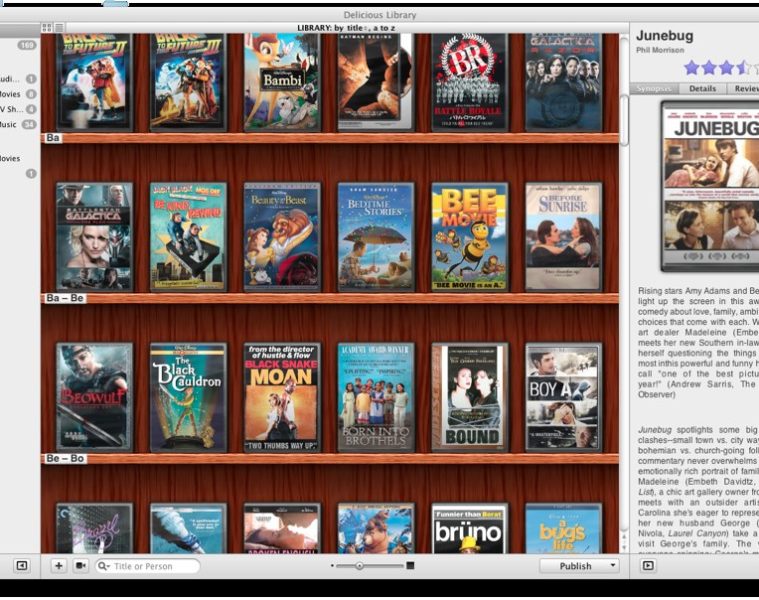The image size is (759, 600).
Task: Click the large-size icon beside the zoom slider
Action: [410, 566]
